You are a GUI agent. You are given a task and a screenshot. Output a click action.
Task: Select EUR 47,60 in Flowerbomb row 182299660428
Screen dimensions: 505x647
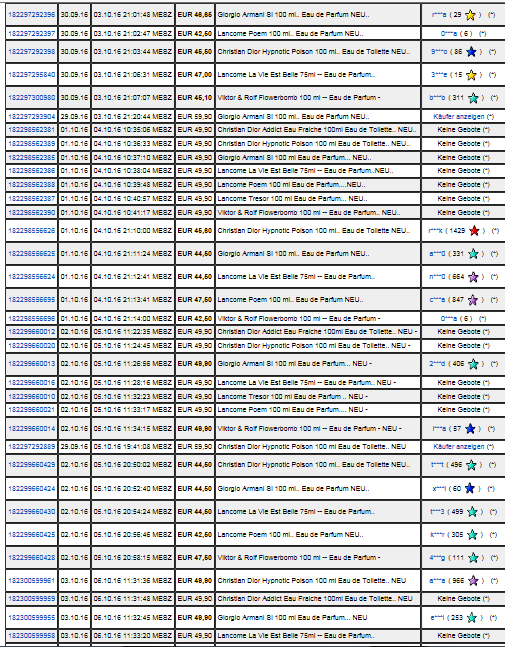195,558
